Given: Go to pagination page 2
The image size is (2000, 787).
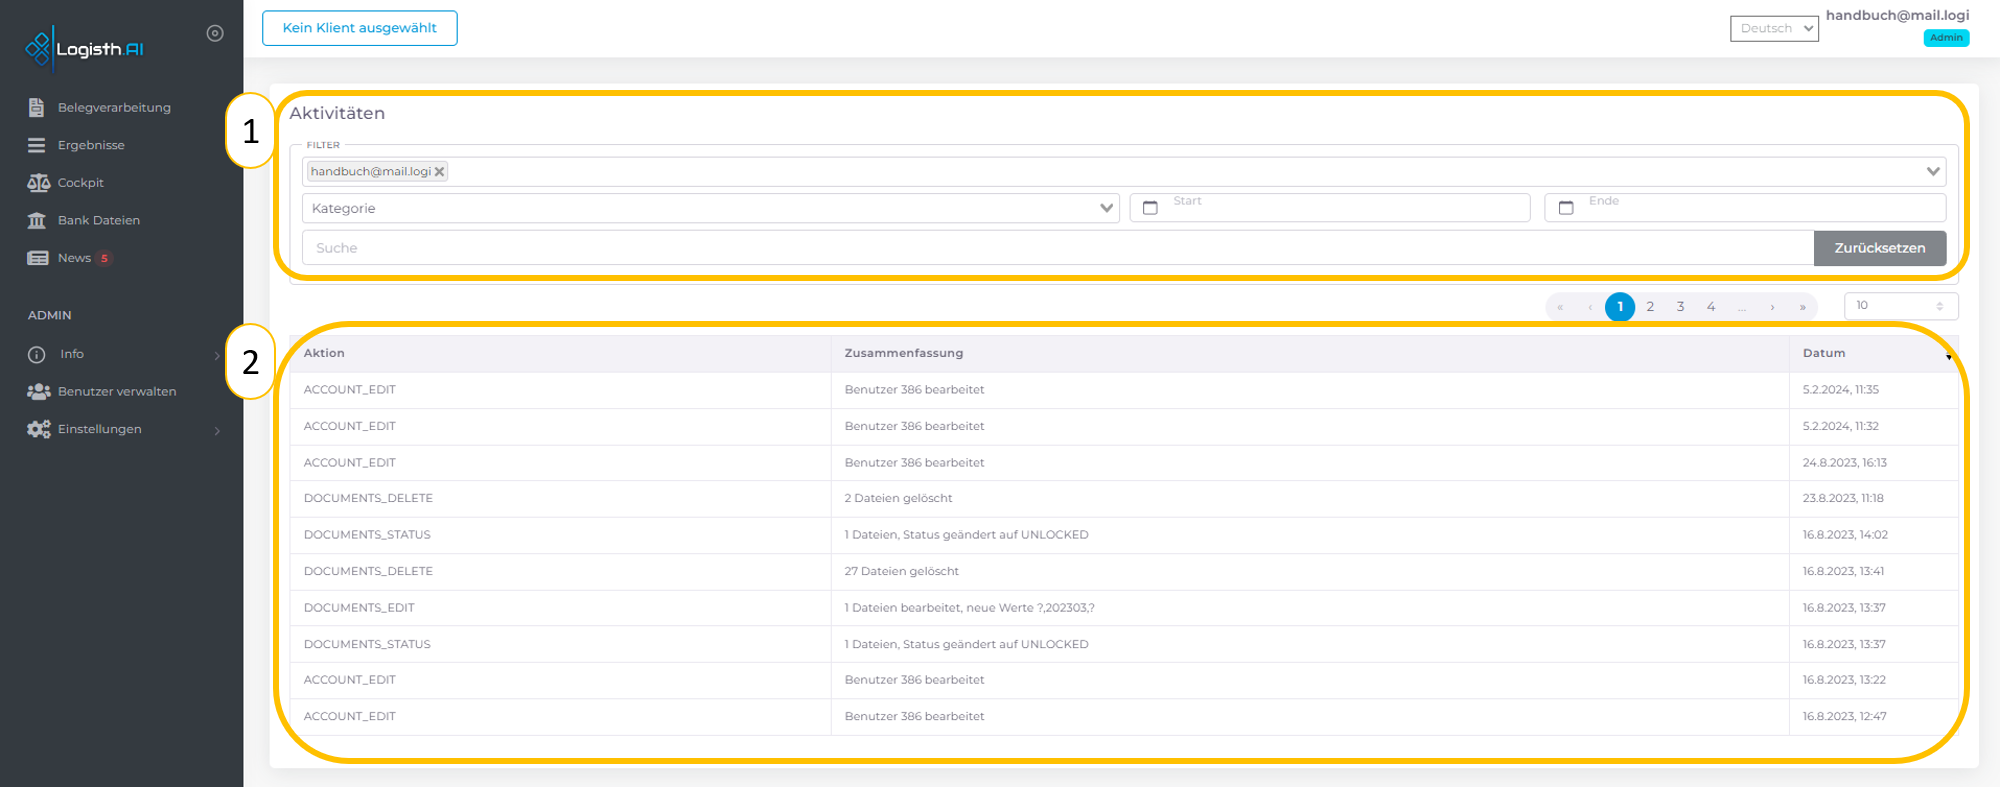Looking at the screenshot, I should 1650,307.
